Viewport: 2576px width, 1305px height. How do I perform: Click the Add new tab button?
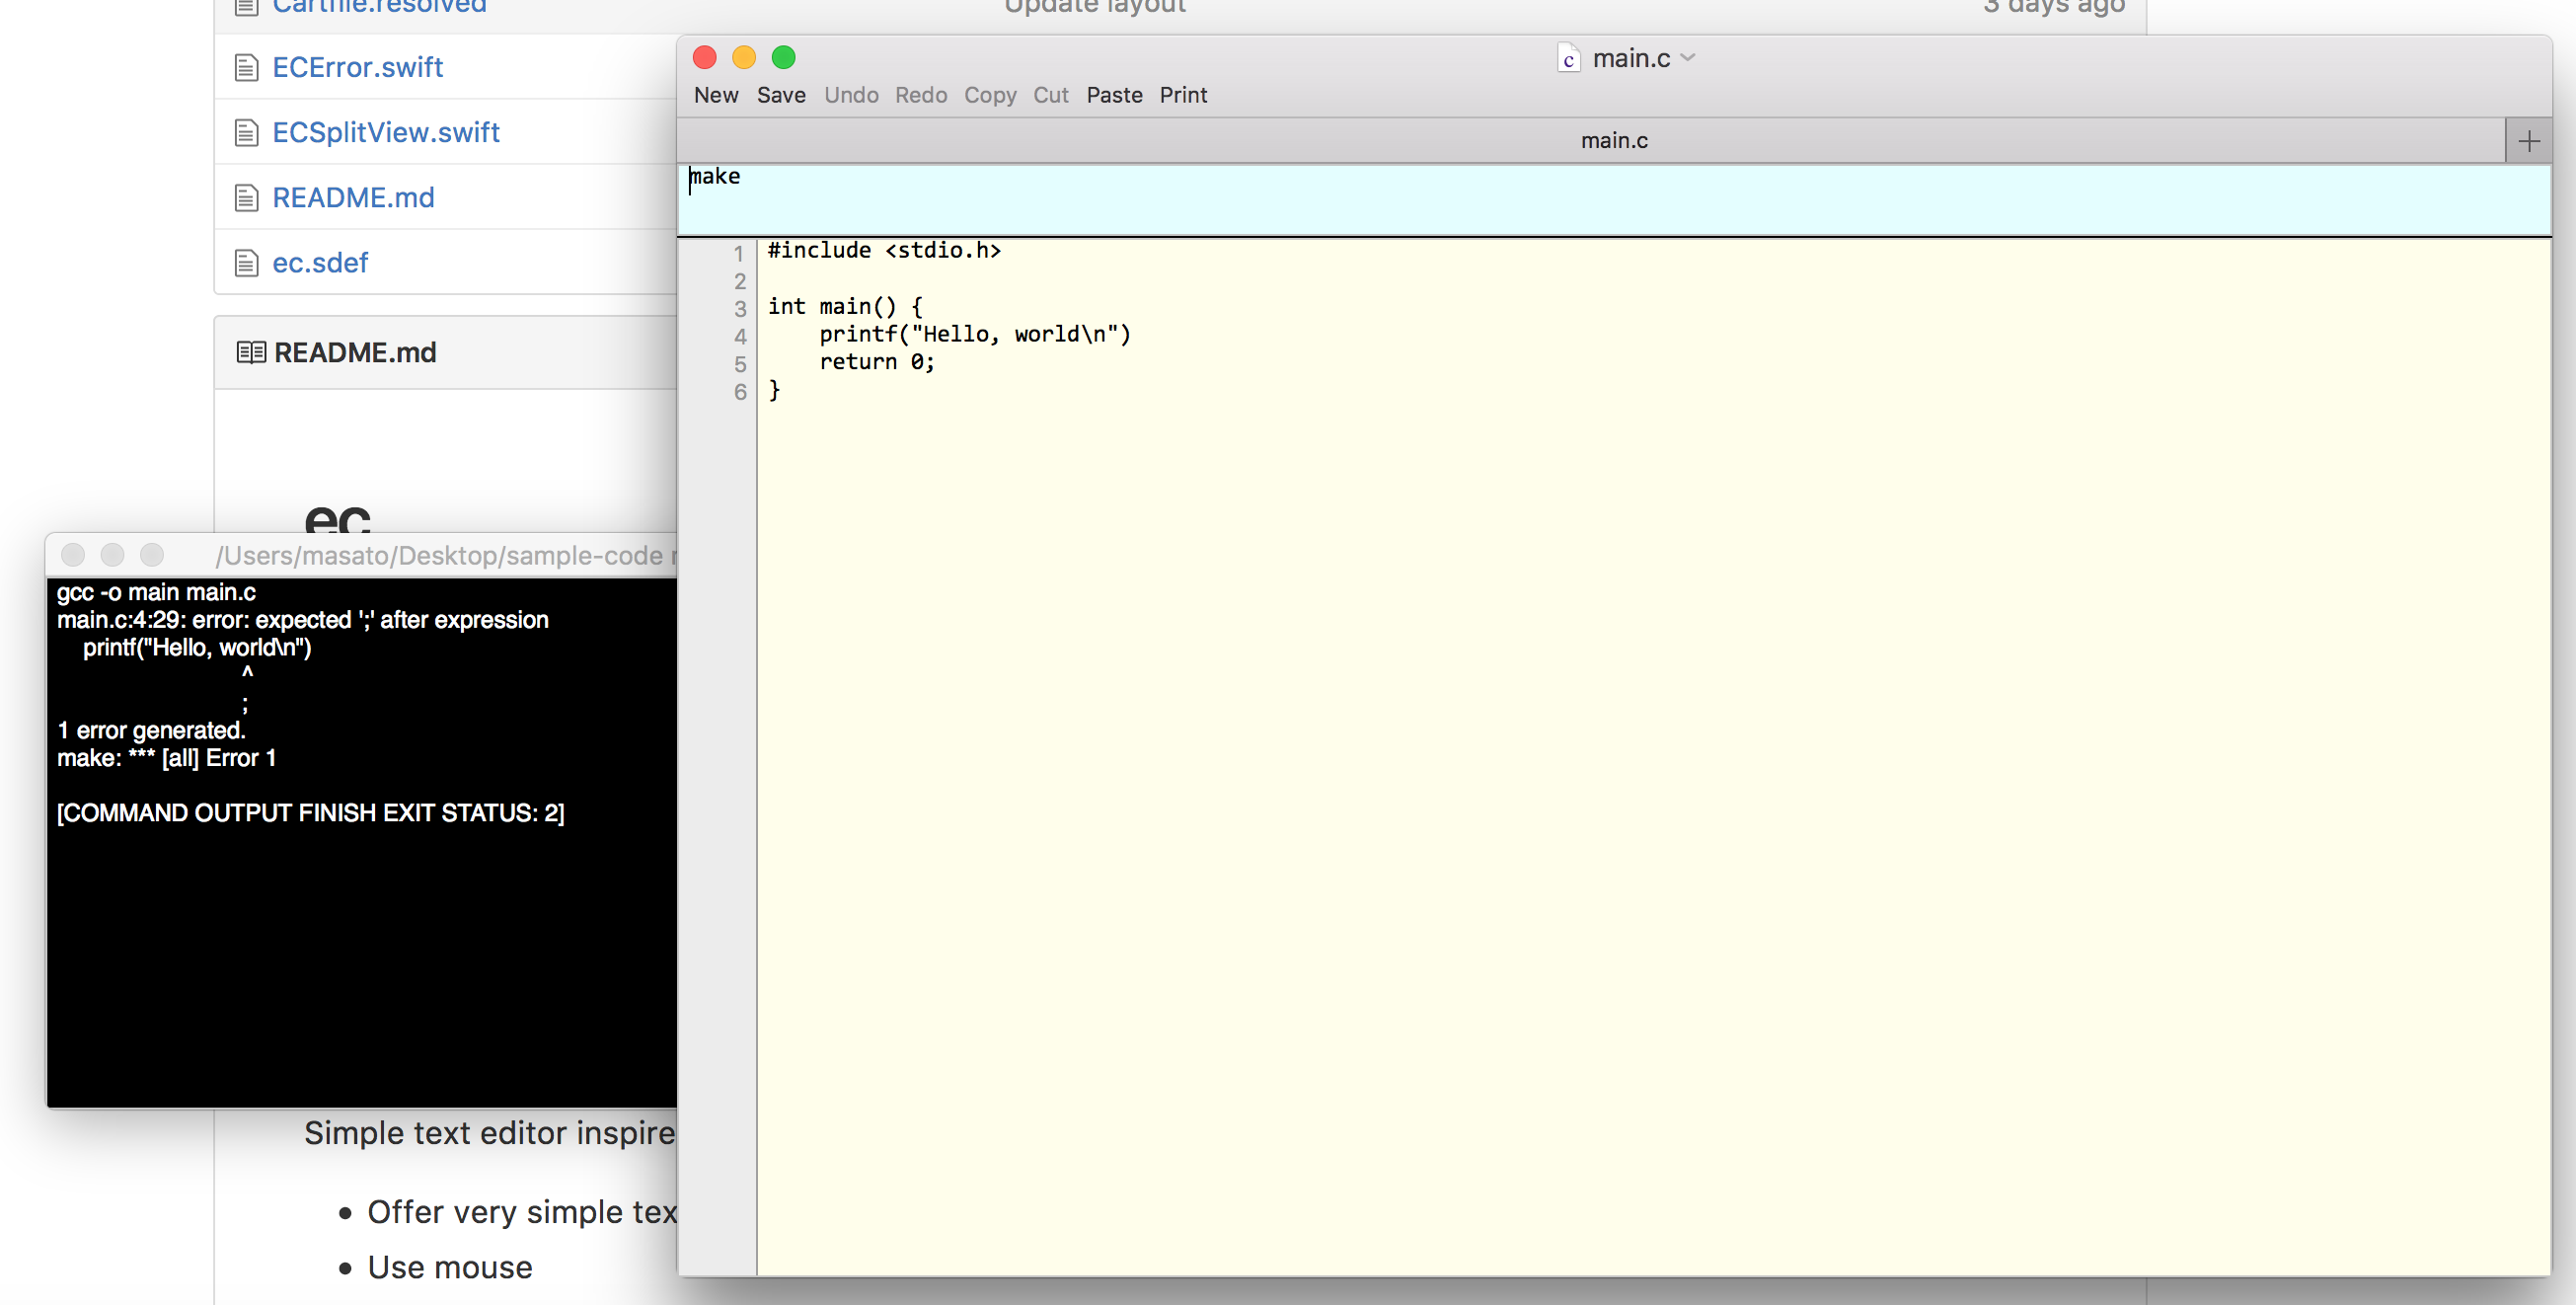click(x=2528, y=140)
